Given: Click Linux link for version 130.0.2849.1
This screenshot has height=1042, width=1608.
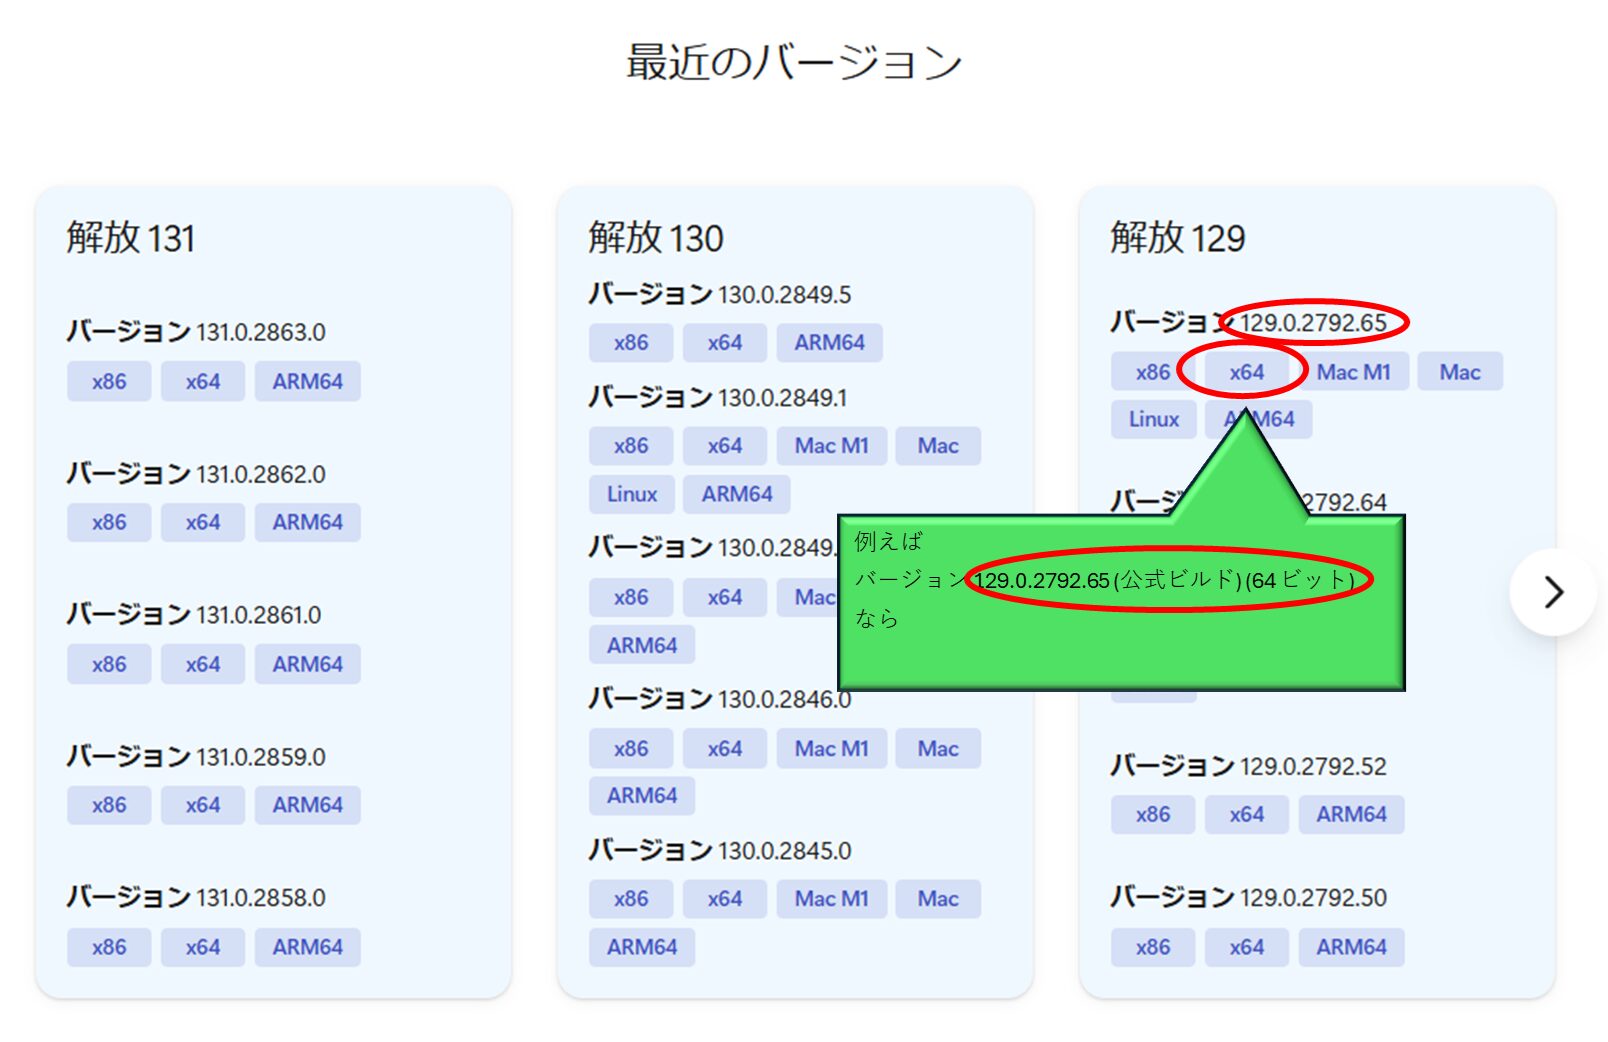Looking at the screenshot, I should (630, 494).
